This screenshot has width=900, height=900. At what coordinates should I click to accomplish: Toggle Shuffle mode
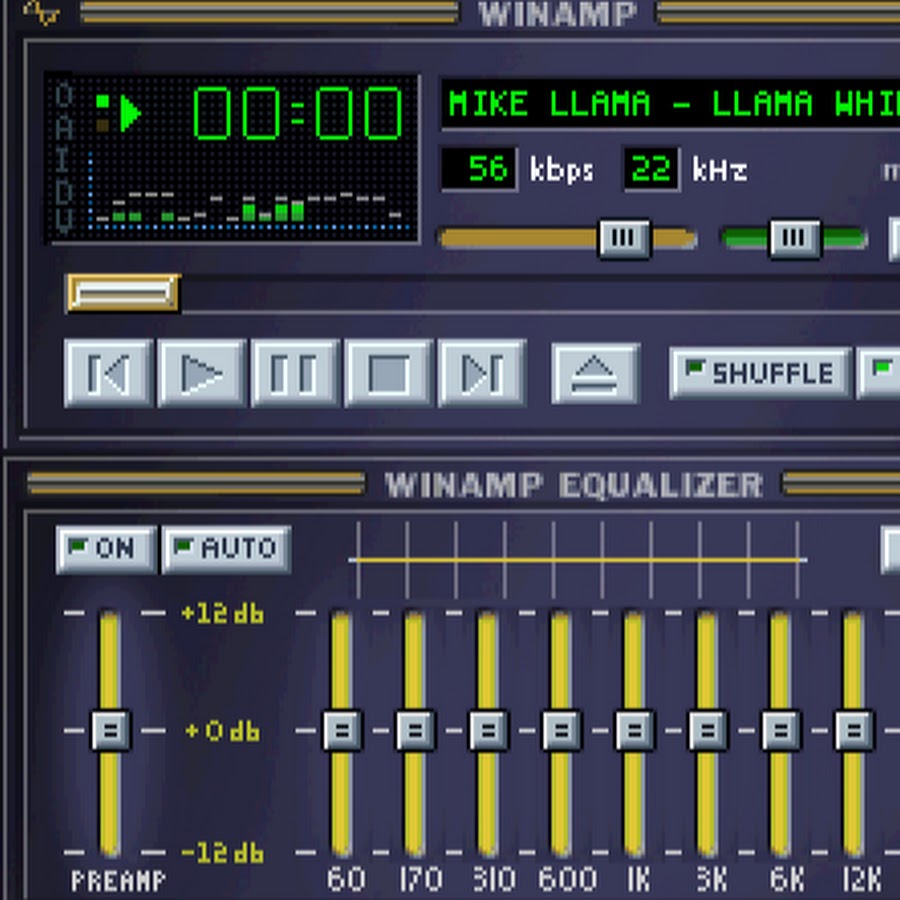[x=760, y=373]
